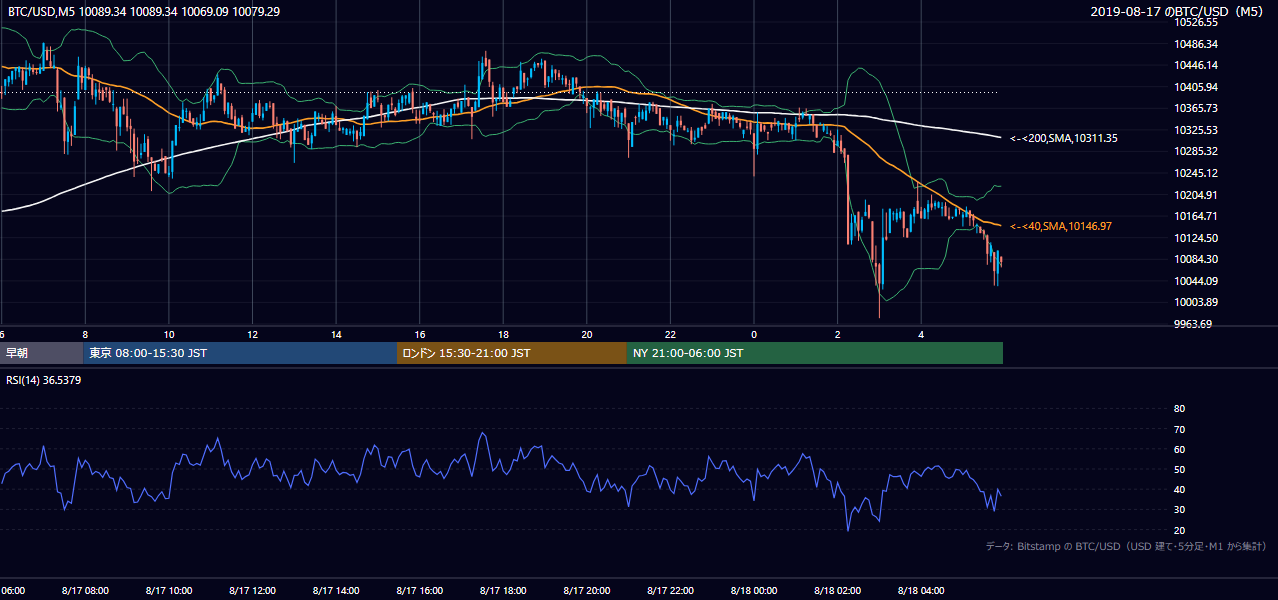Click the 東京 08:00-15:30 JST session bar
The image size is (1278, 600).
point(240,353)
